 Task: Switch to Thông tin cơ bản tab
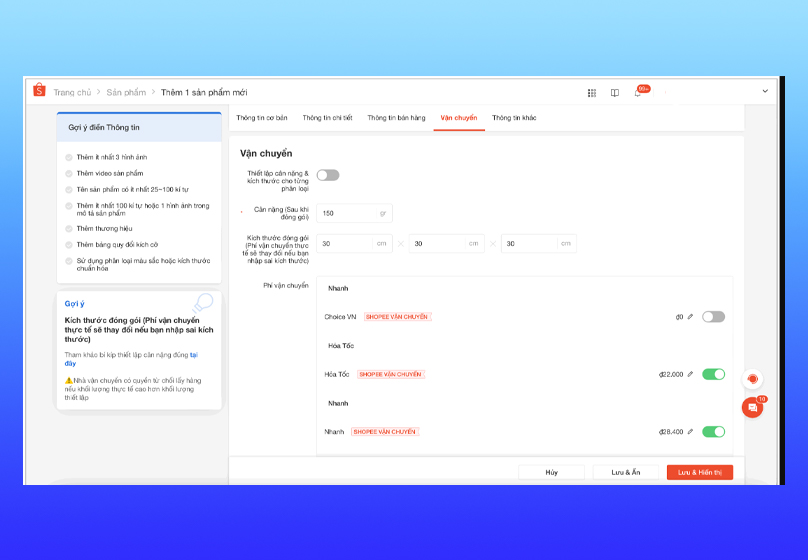(x=262, y=118)
